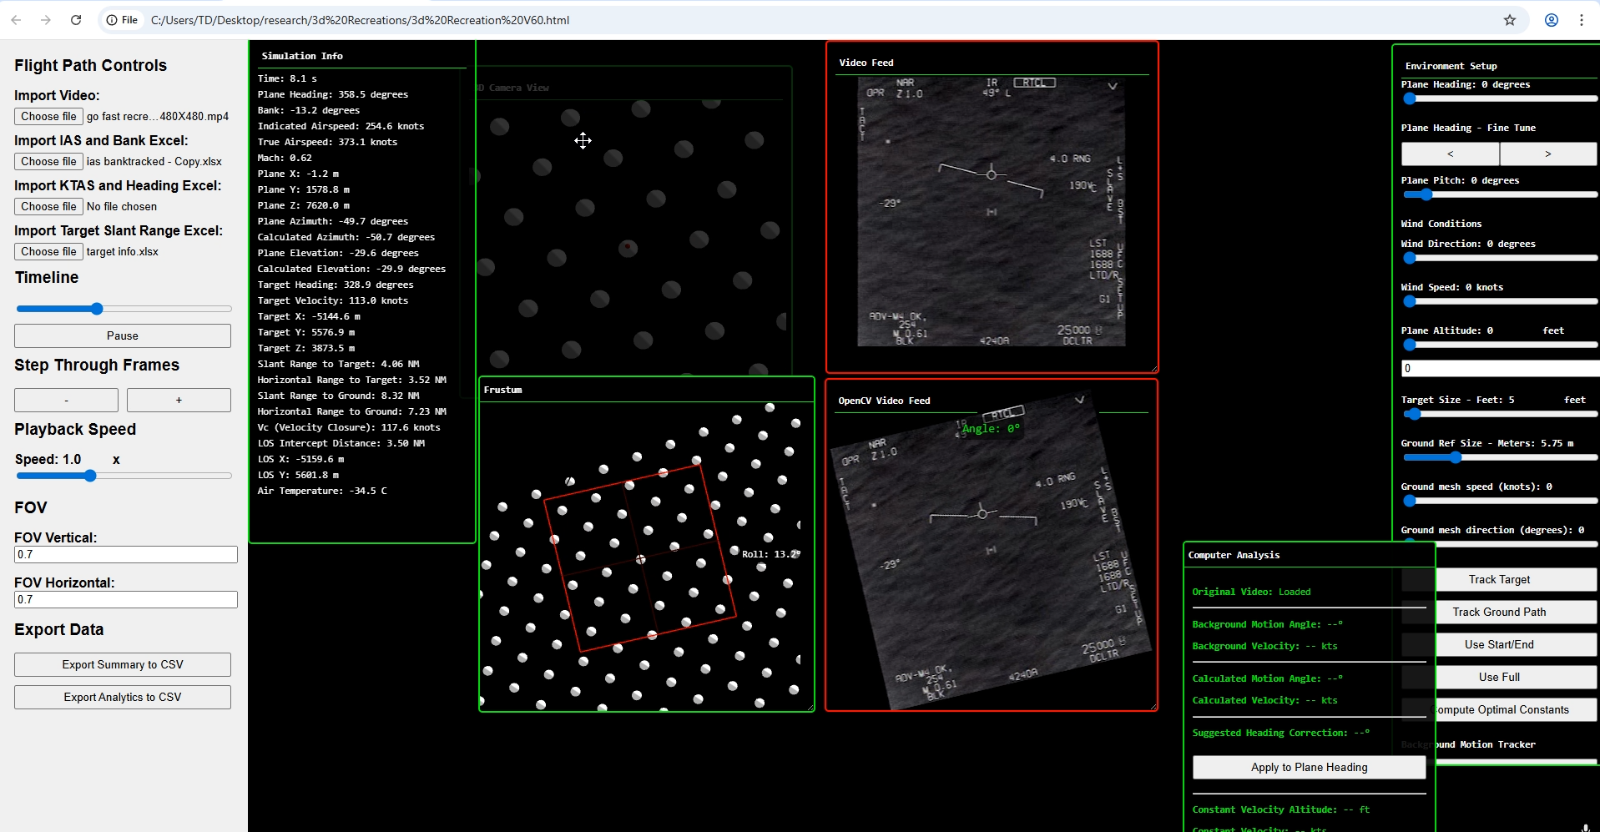
Task: Export Summary to CSV
Action: (x=122, y=665)
